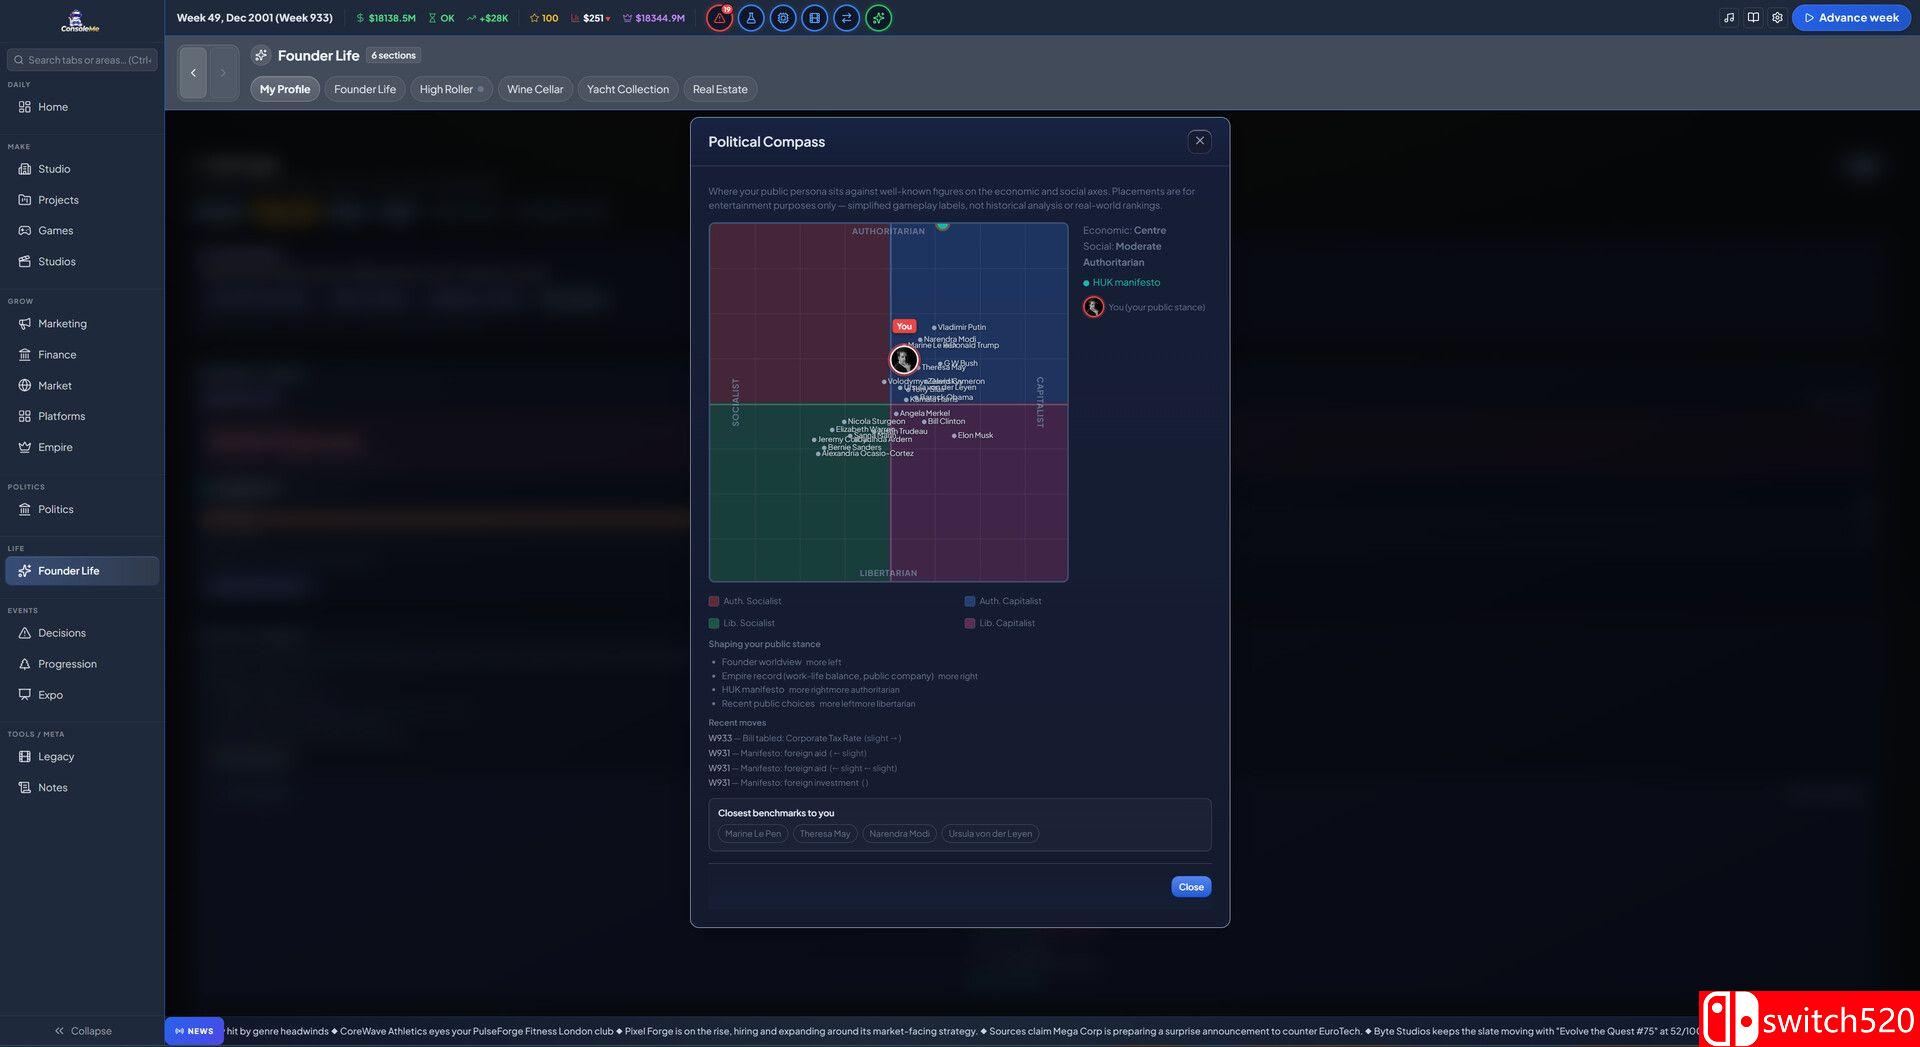Image resolution: width=1920 pixels, height=1047 pixels.
Task: Click the Lib. Capitalist legend swatch
Action: [970, 624]
